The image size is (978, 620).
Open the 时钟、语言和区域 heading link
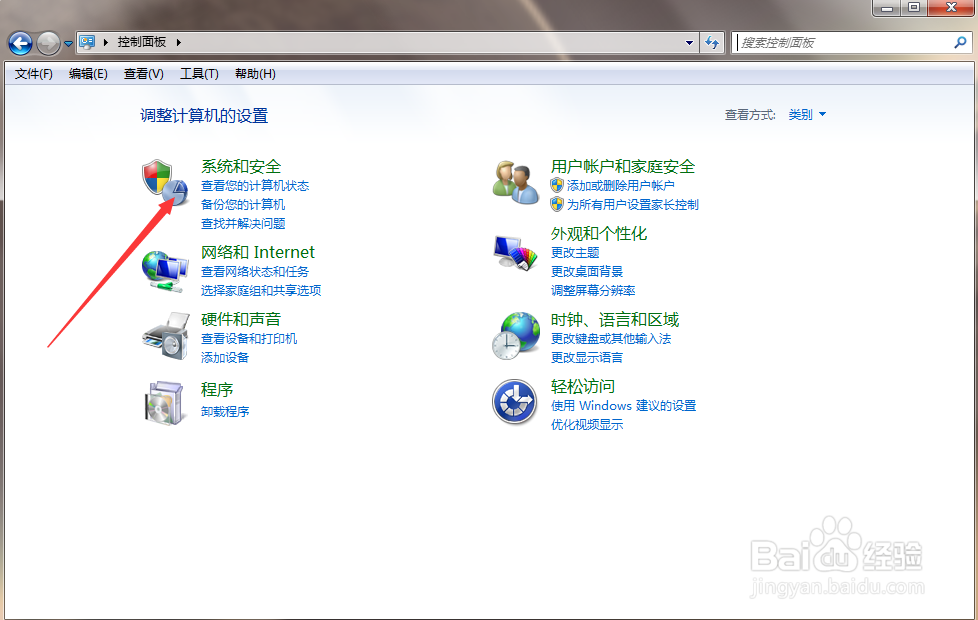(x=614, y=320)
